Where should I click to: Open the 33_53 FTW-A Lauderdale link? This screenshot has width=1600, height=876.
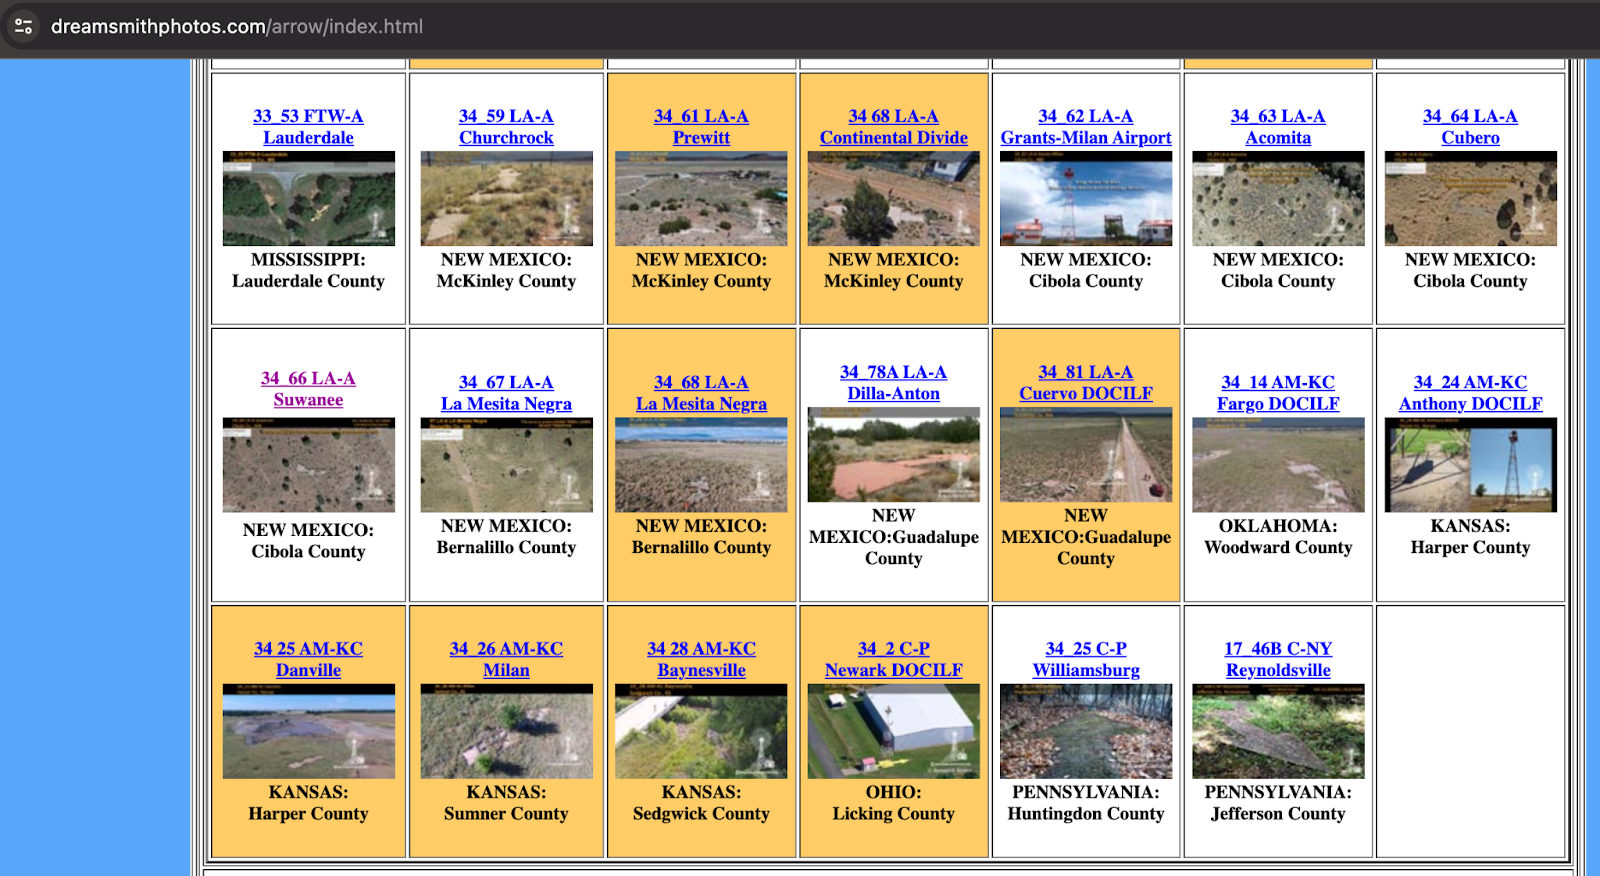point(308,127)
